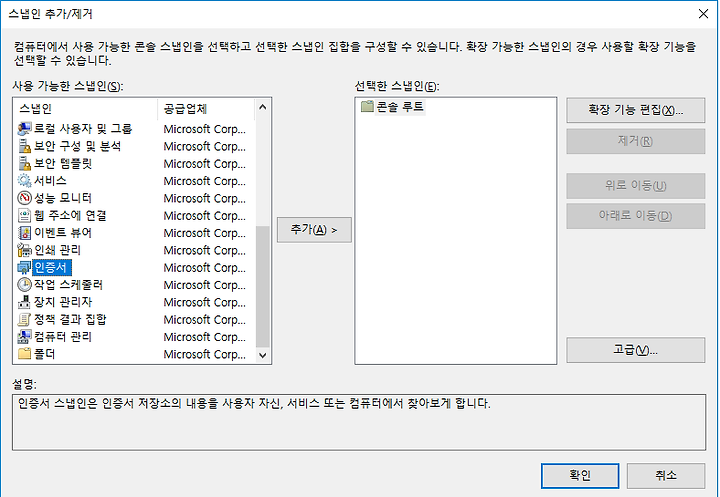
Task: Cancel the dialog with 취소
Action: (666, 475)
